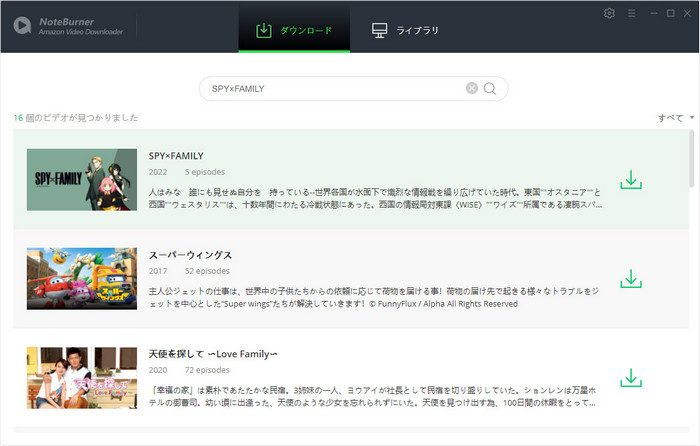Image resolution: width=700 pixels, height=446 pixels.
Task: Click the '72 episodes' text
Action: pos(207,370)
